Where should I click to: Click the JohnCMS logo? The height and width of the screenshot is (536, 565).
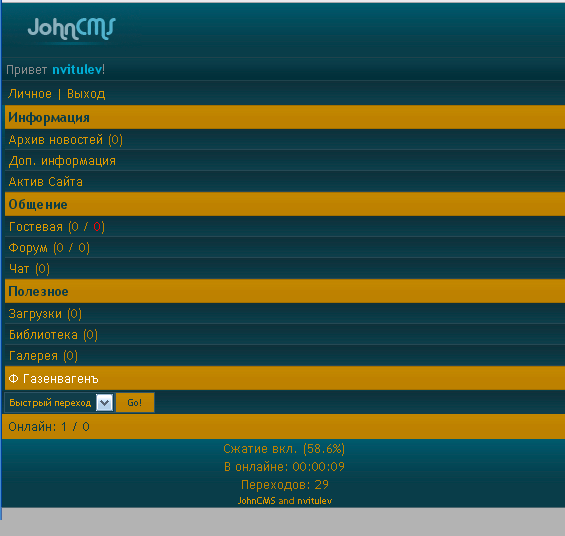(71, 30)
